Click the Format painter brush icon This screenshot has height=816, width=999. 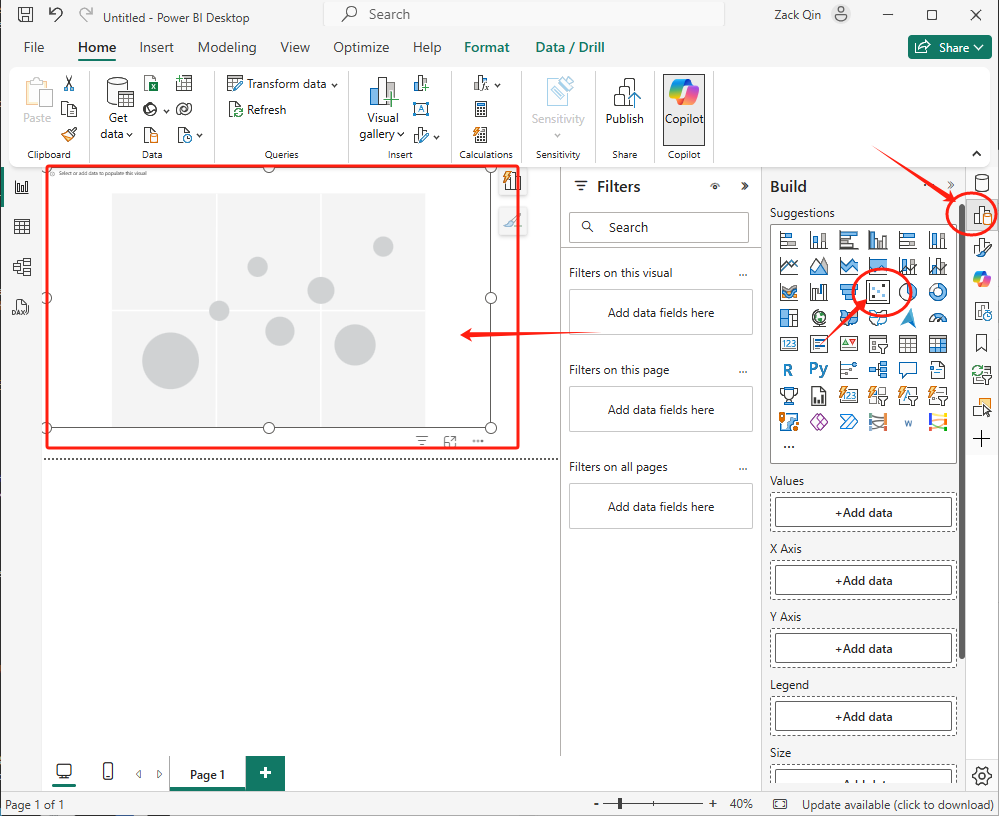point(69,134)
